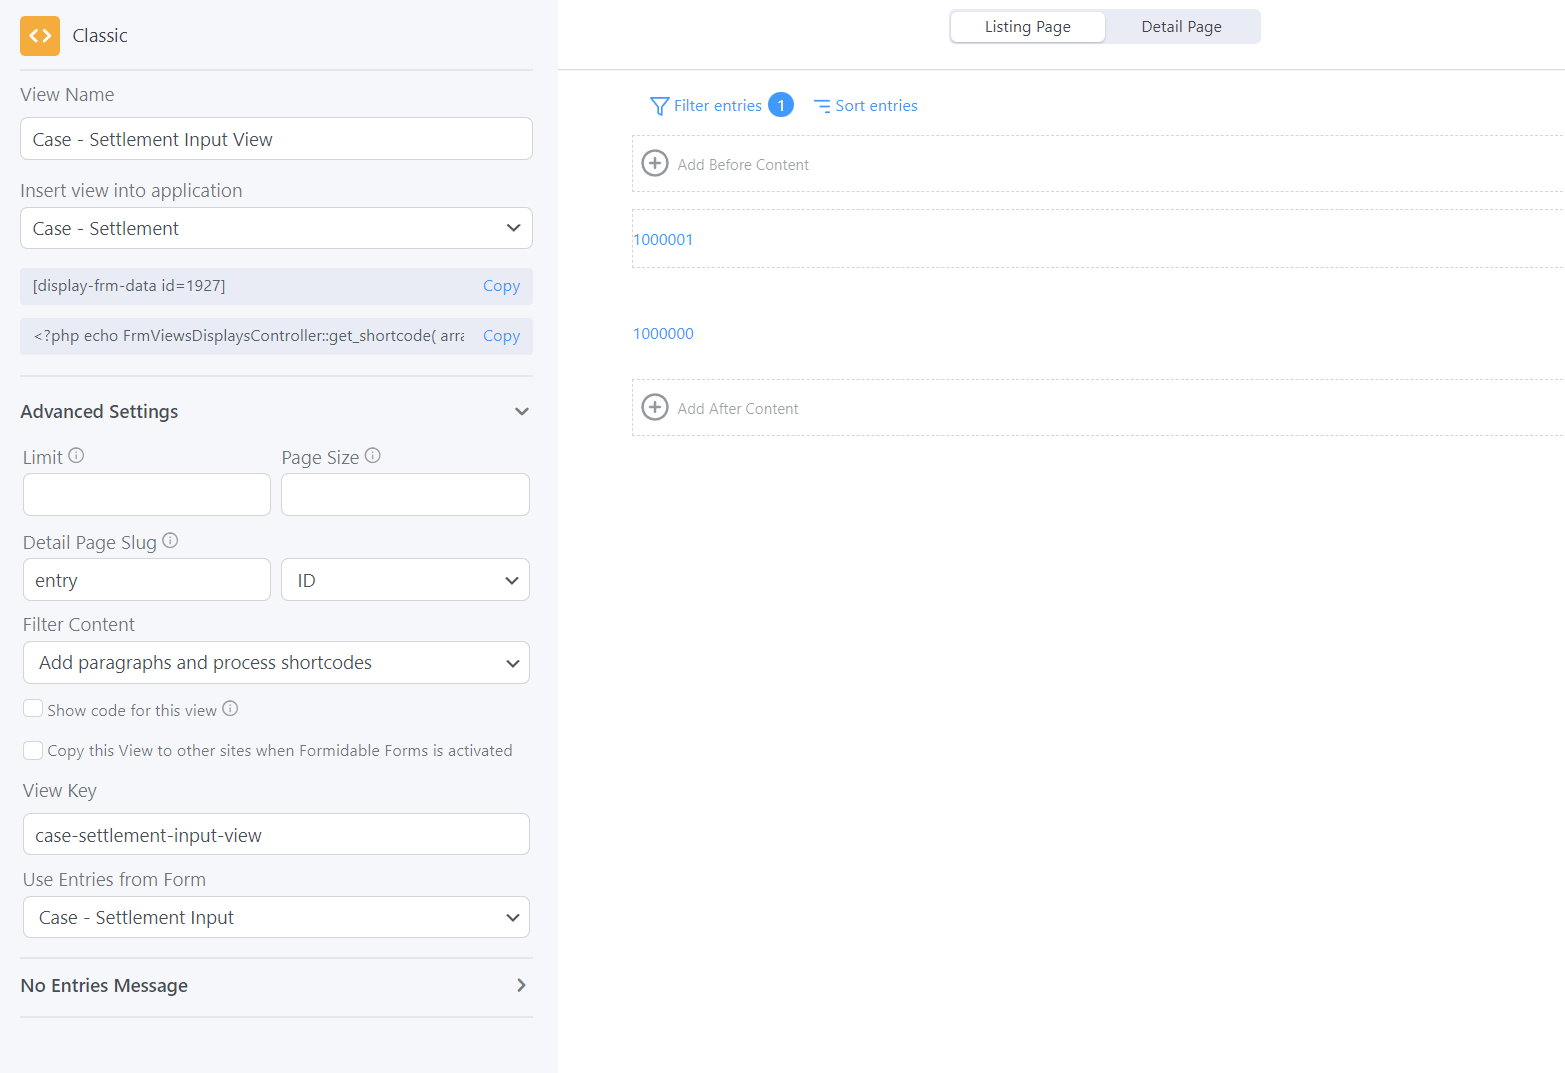This screenshot has width=1565, height=1073.
Task: Copy the display-frm-data shortcode
Action: [501, 286]
